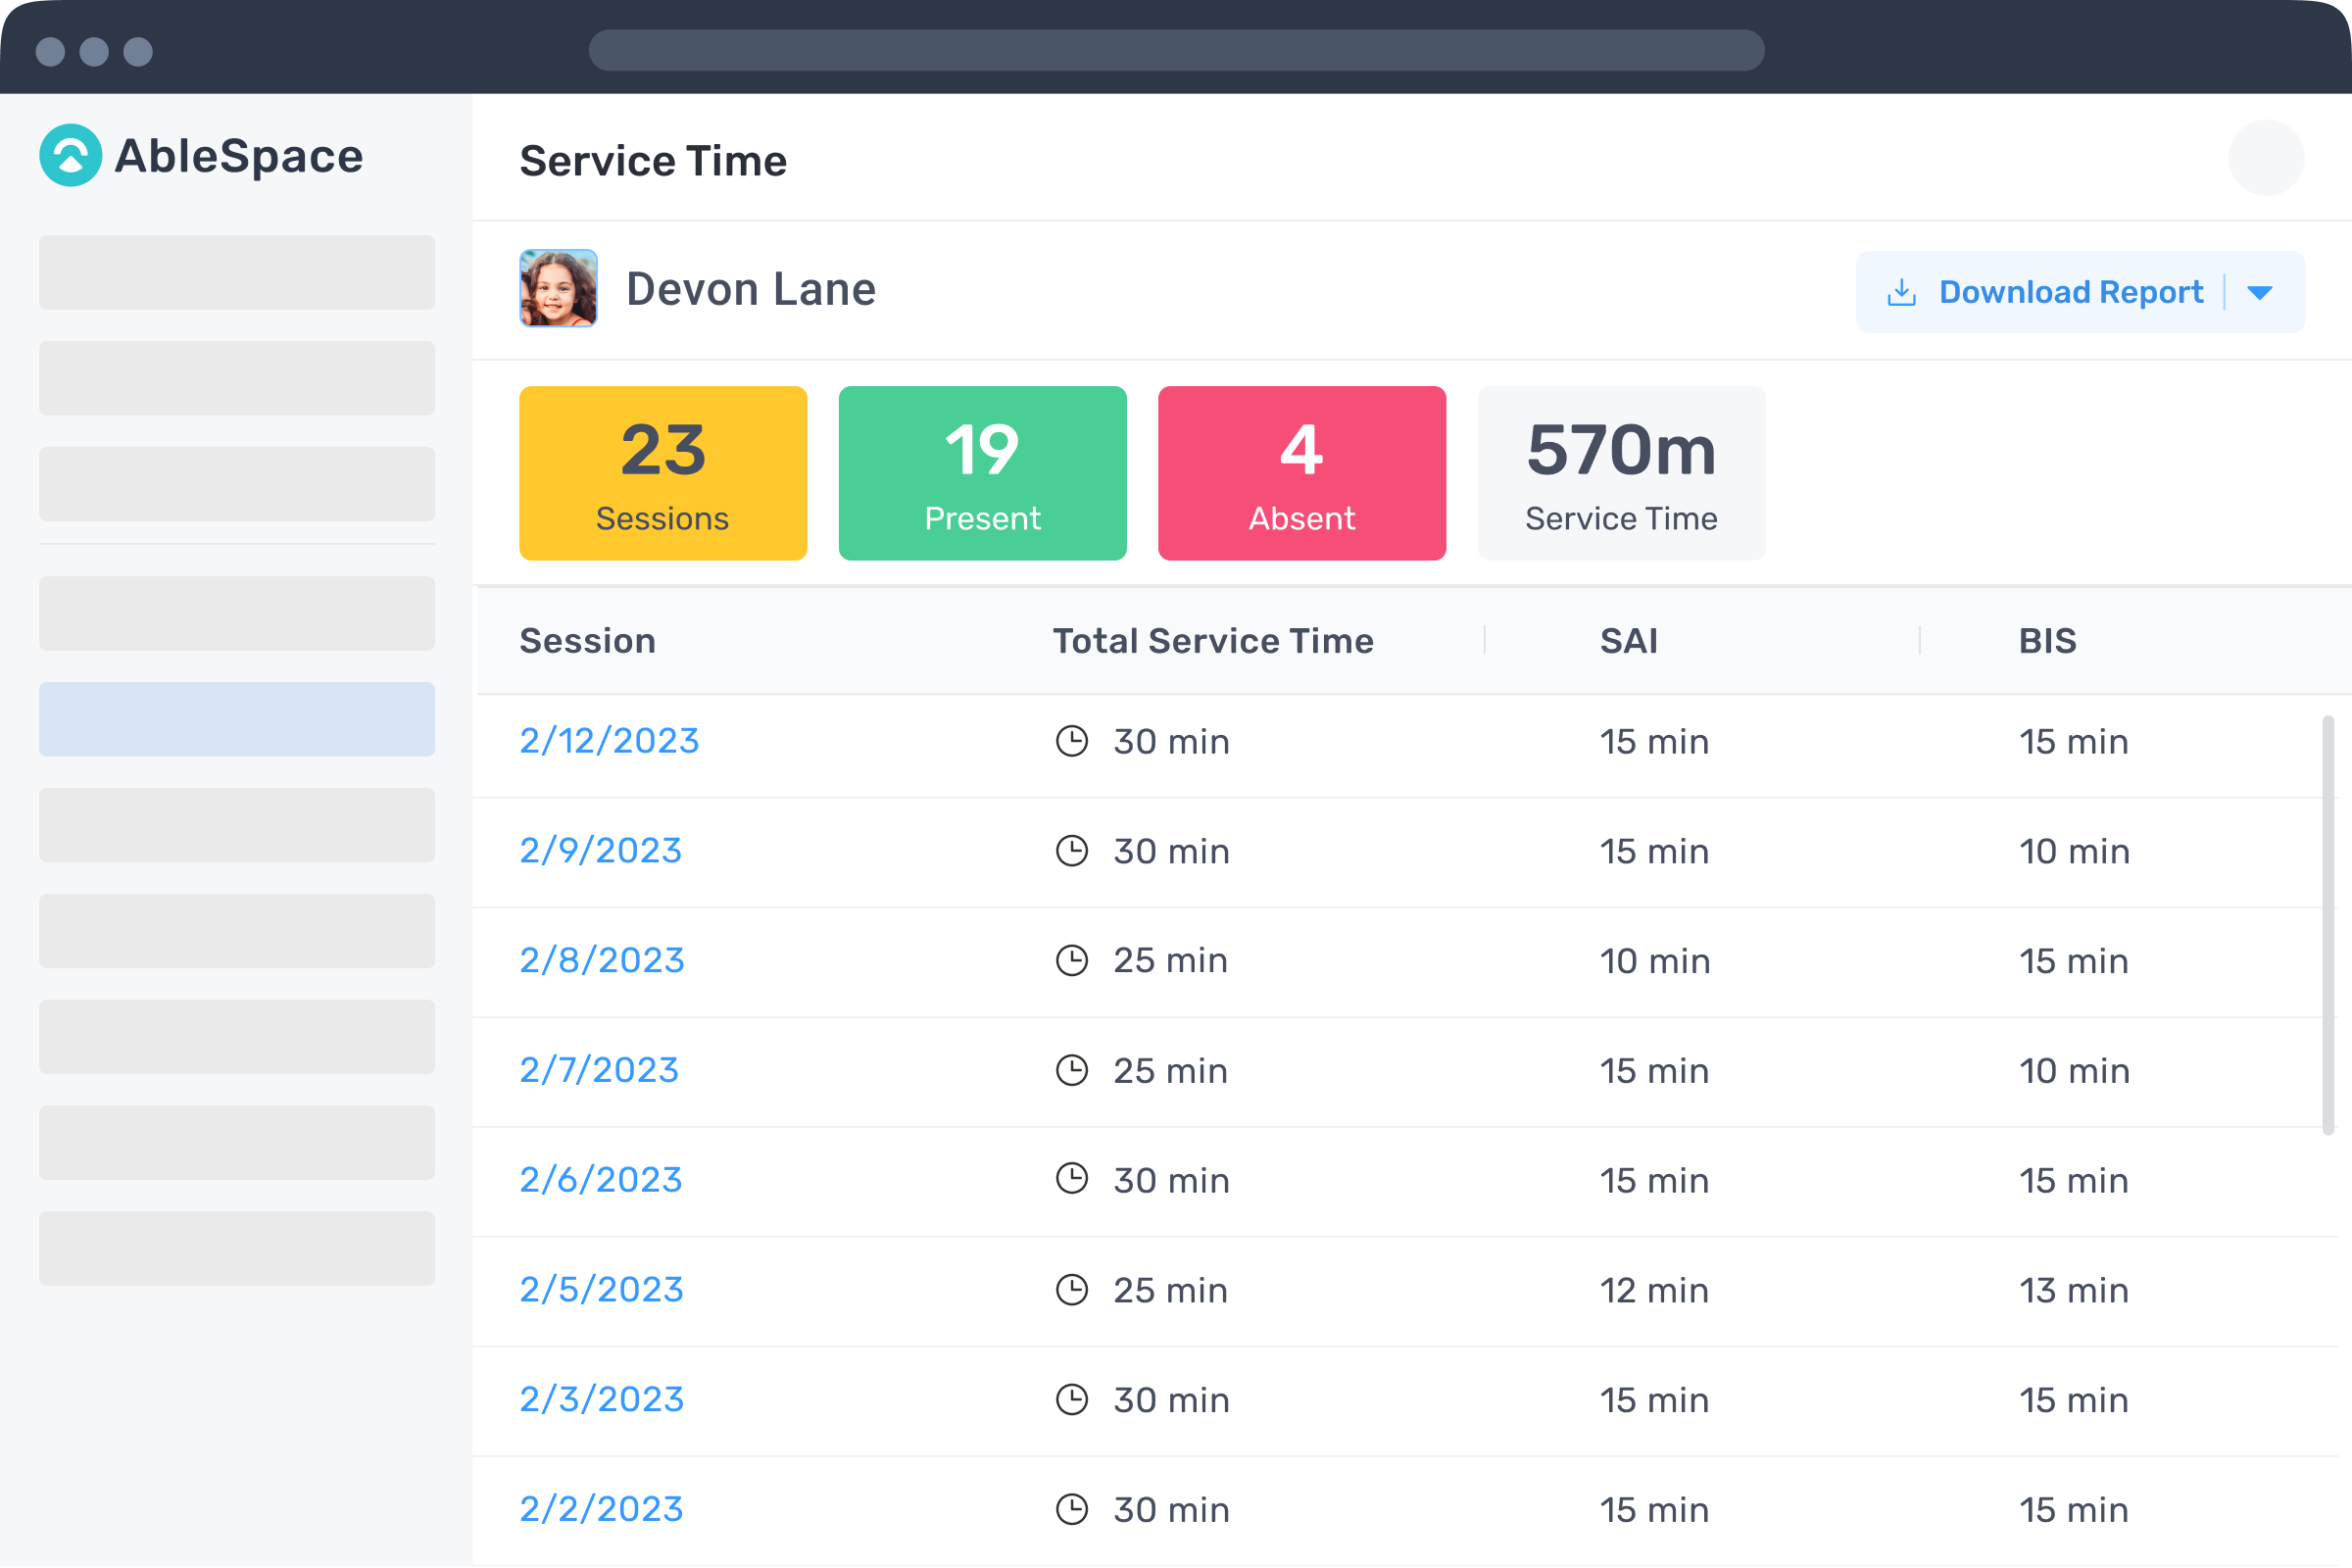Viewport: 2352px width, 1568px height.
Task: Click the red 4 Absent card
Action: click(x=1301, y=473)
